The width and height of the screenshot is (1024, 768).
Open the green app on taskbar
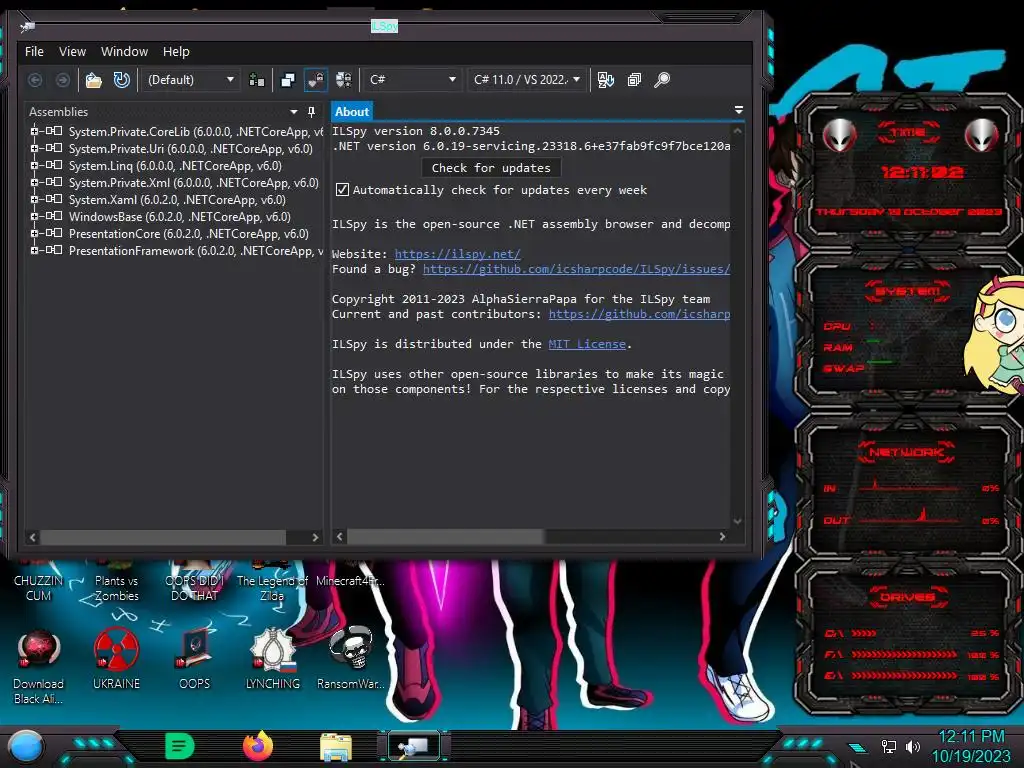[x=180, y=746]
